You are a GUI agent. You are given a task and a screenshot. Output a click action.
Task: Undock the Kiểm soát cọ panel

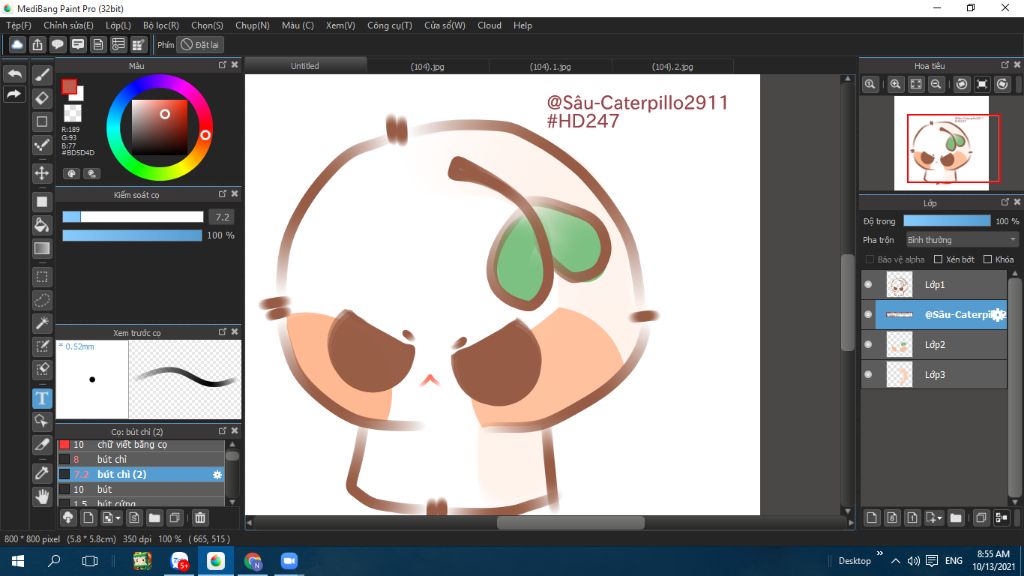(x=223, y=194)
